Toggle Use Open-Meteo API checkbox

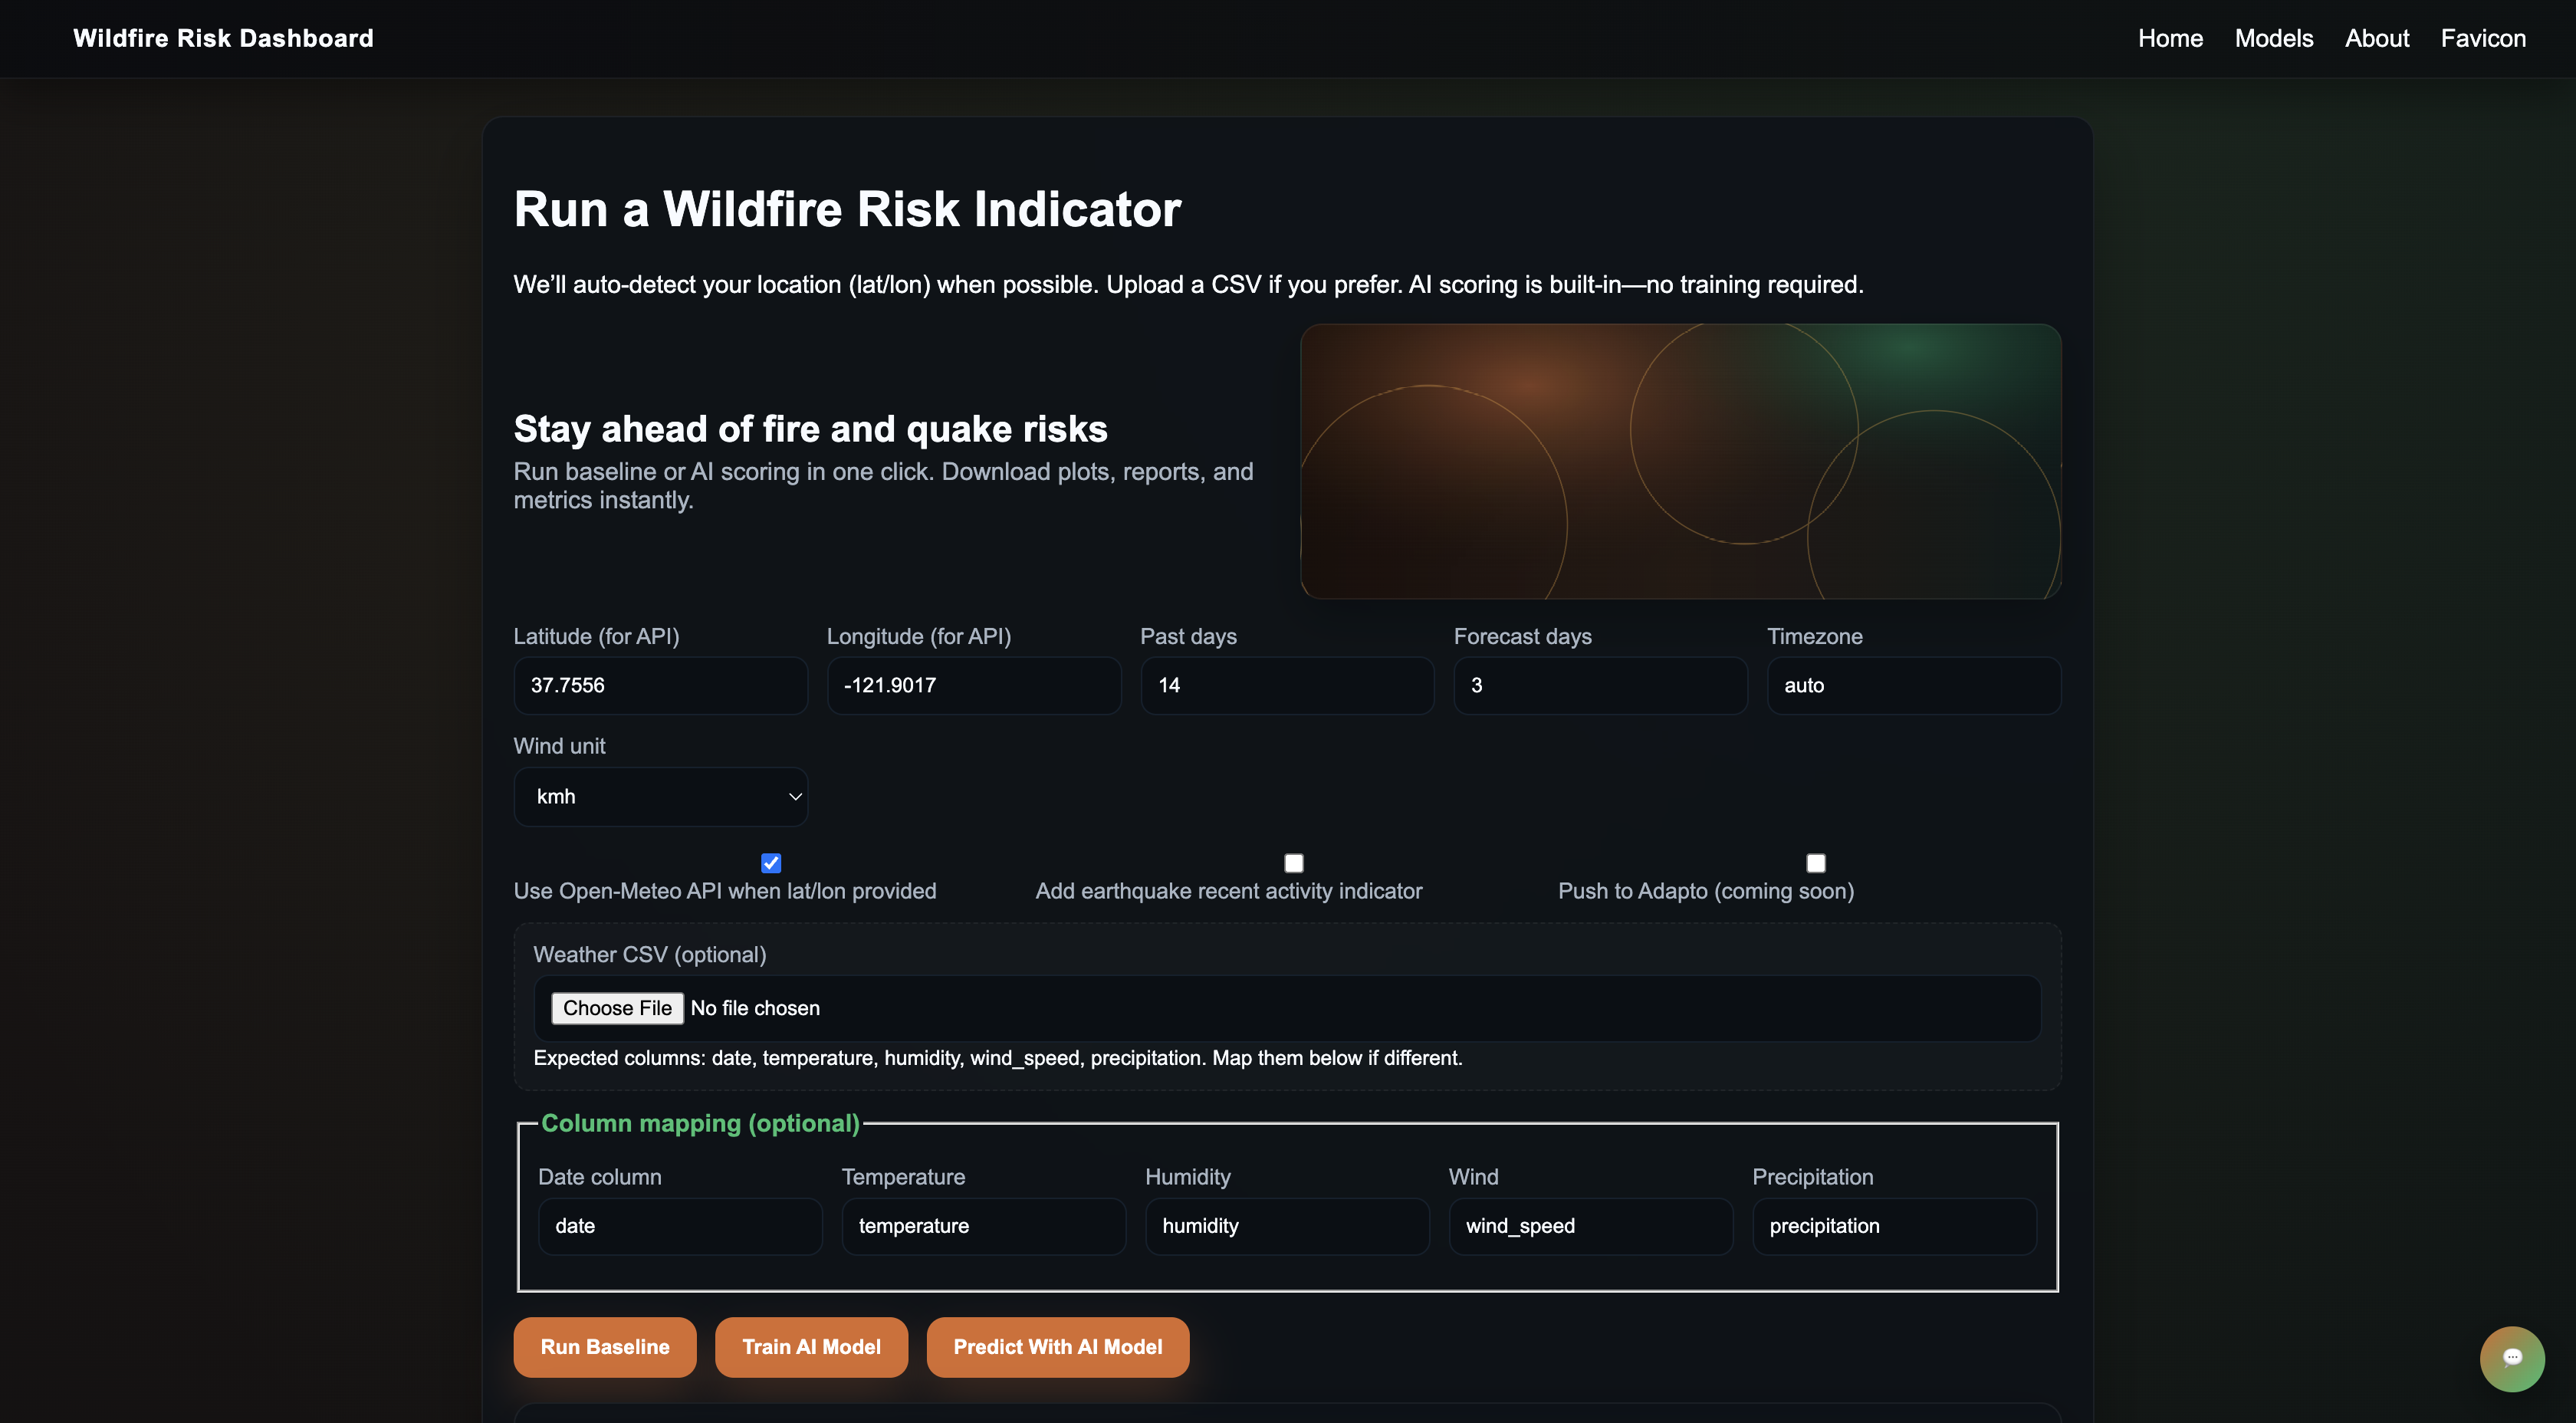pos(770,862)
